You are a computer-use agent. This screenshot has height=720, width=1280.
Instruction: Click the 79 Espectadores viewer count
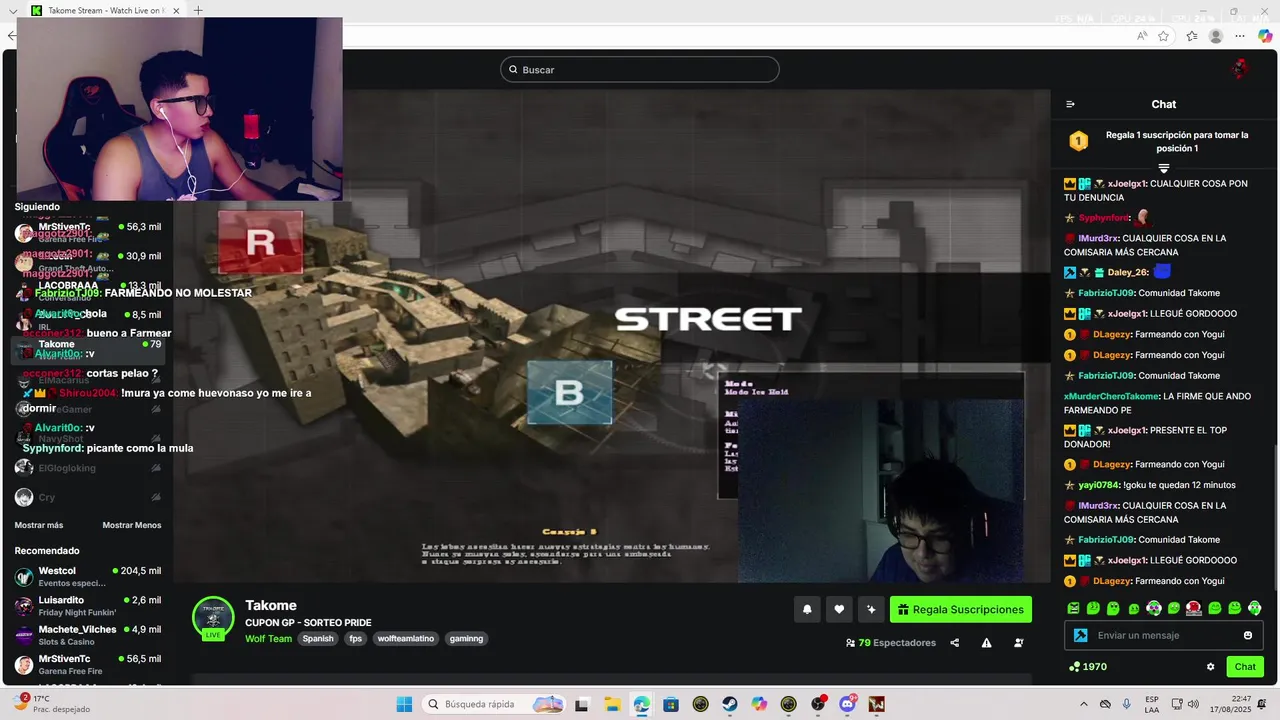(x=891, y=643)
